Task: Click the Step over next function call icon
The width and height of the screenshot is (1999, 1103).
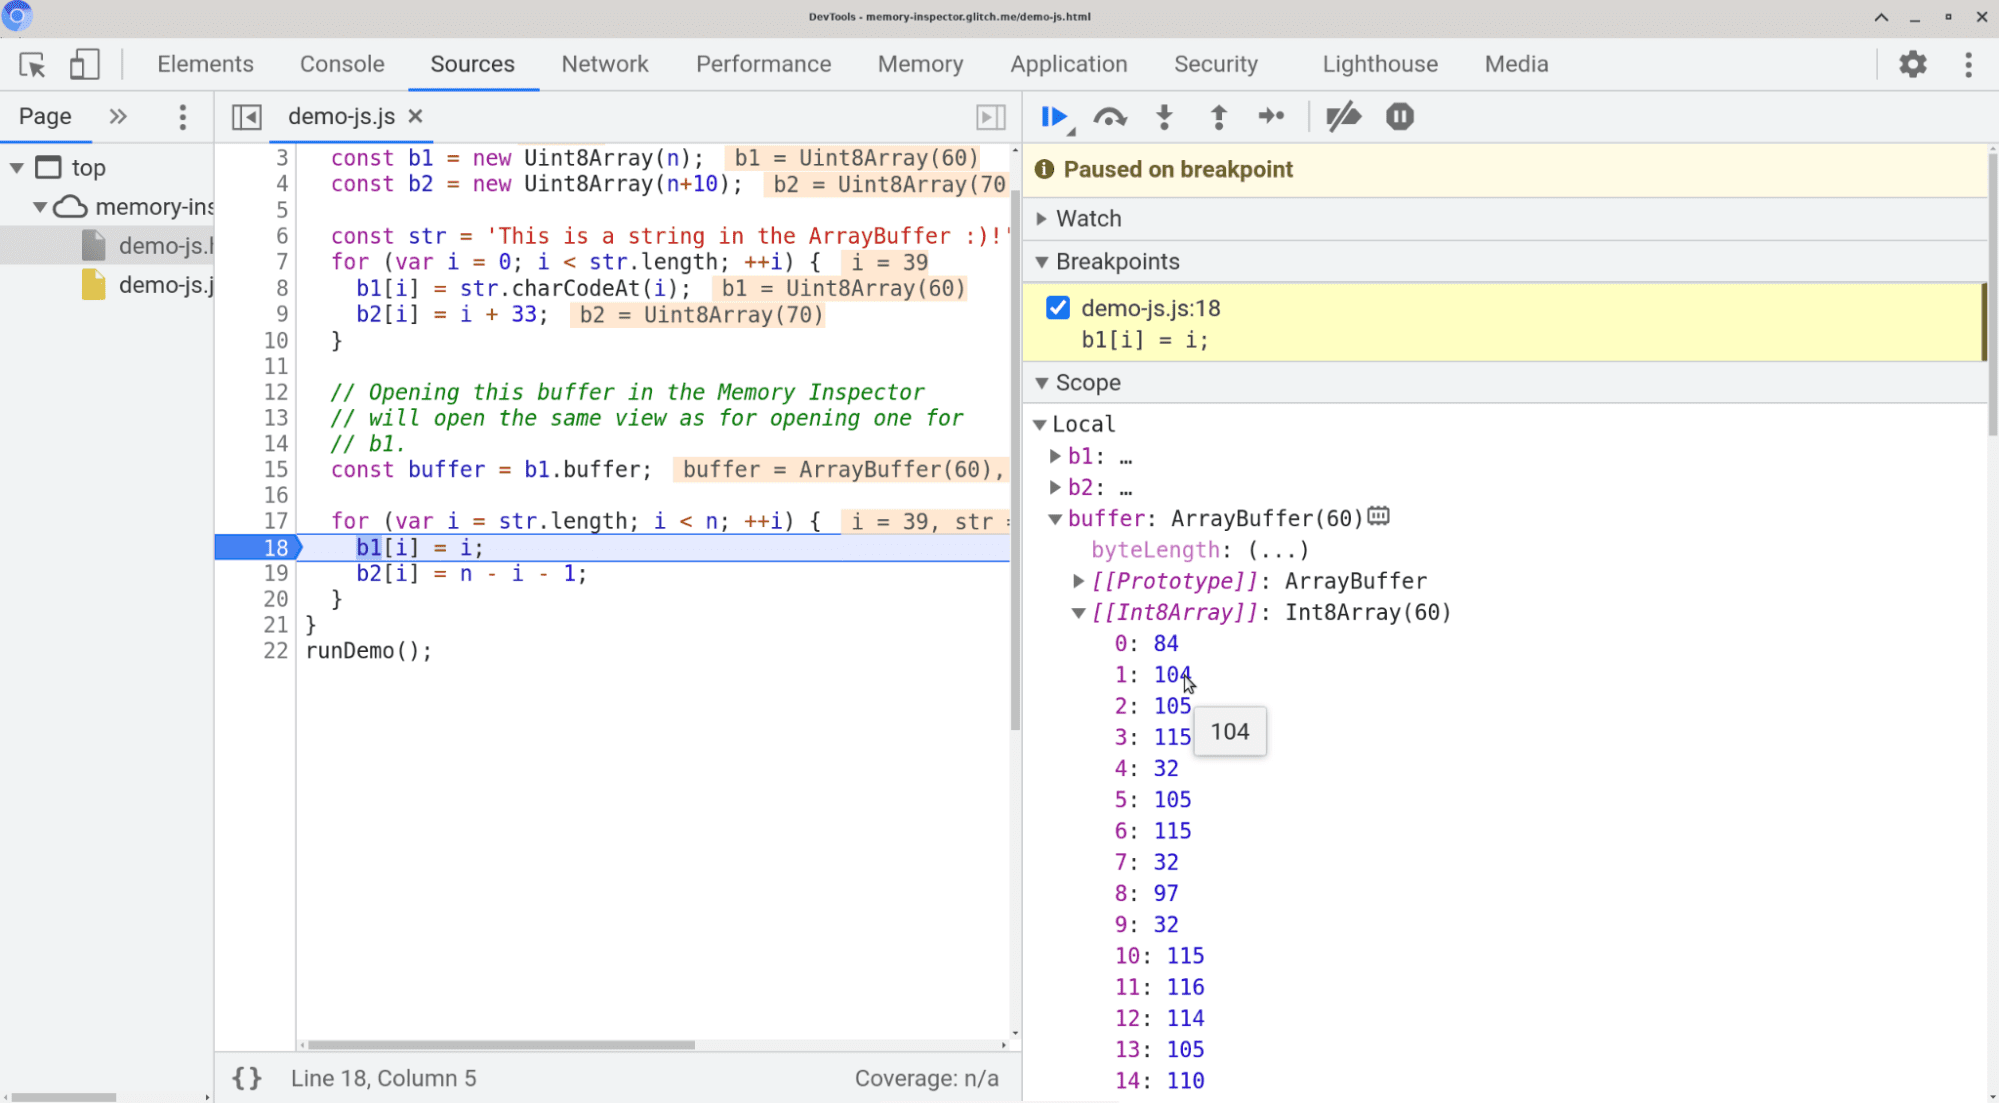Action: pyautogui.click(x=1109, y=117)
